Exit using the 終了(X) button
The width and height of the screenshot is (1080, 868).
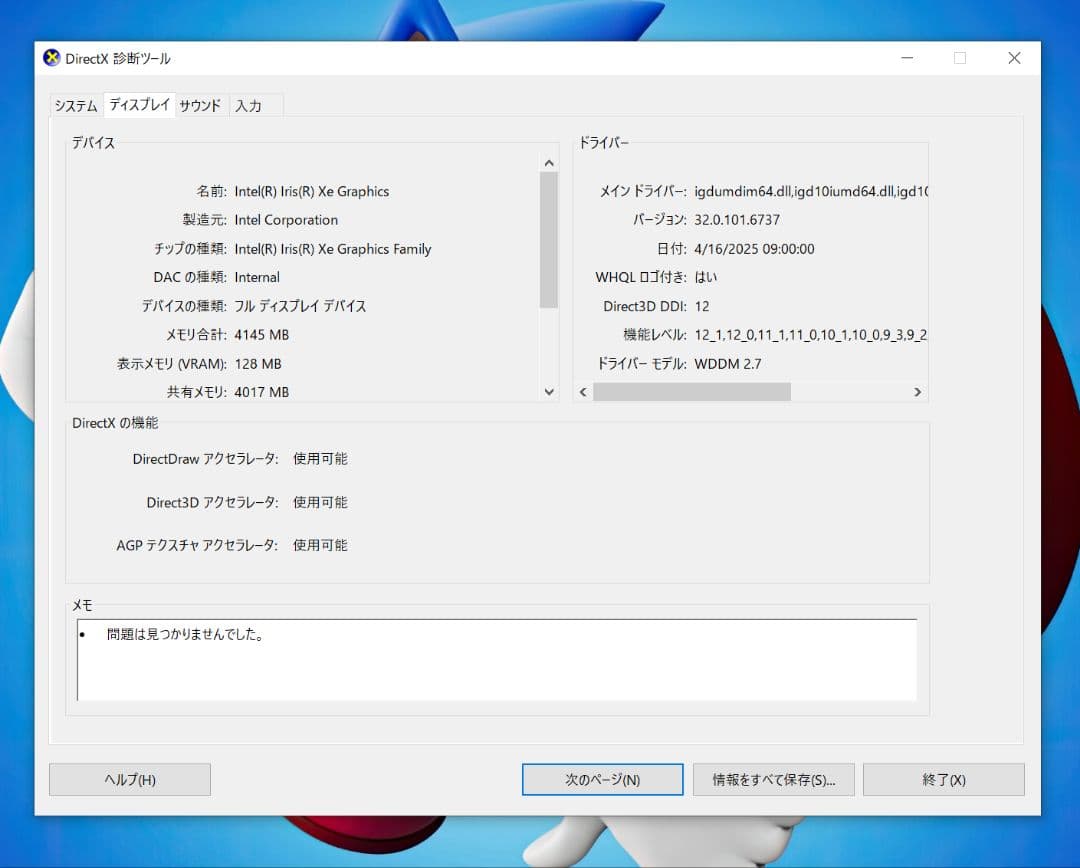point(943,780)
